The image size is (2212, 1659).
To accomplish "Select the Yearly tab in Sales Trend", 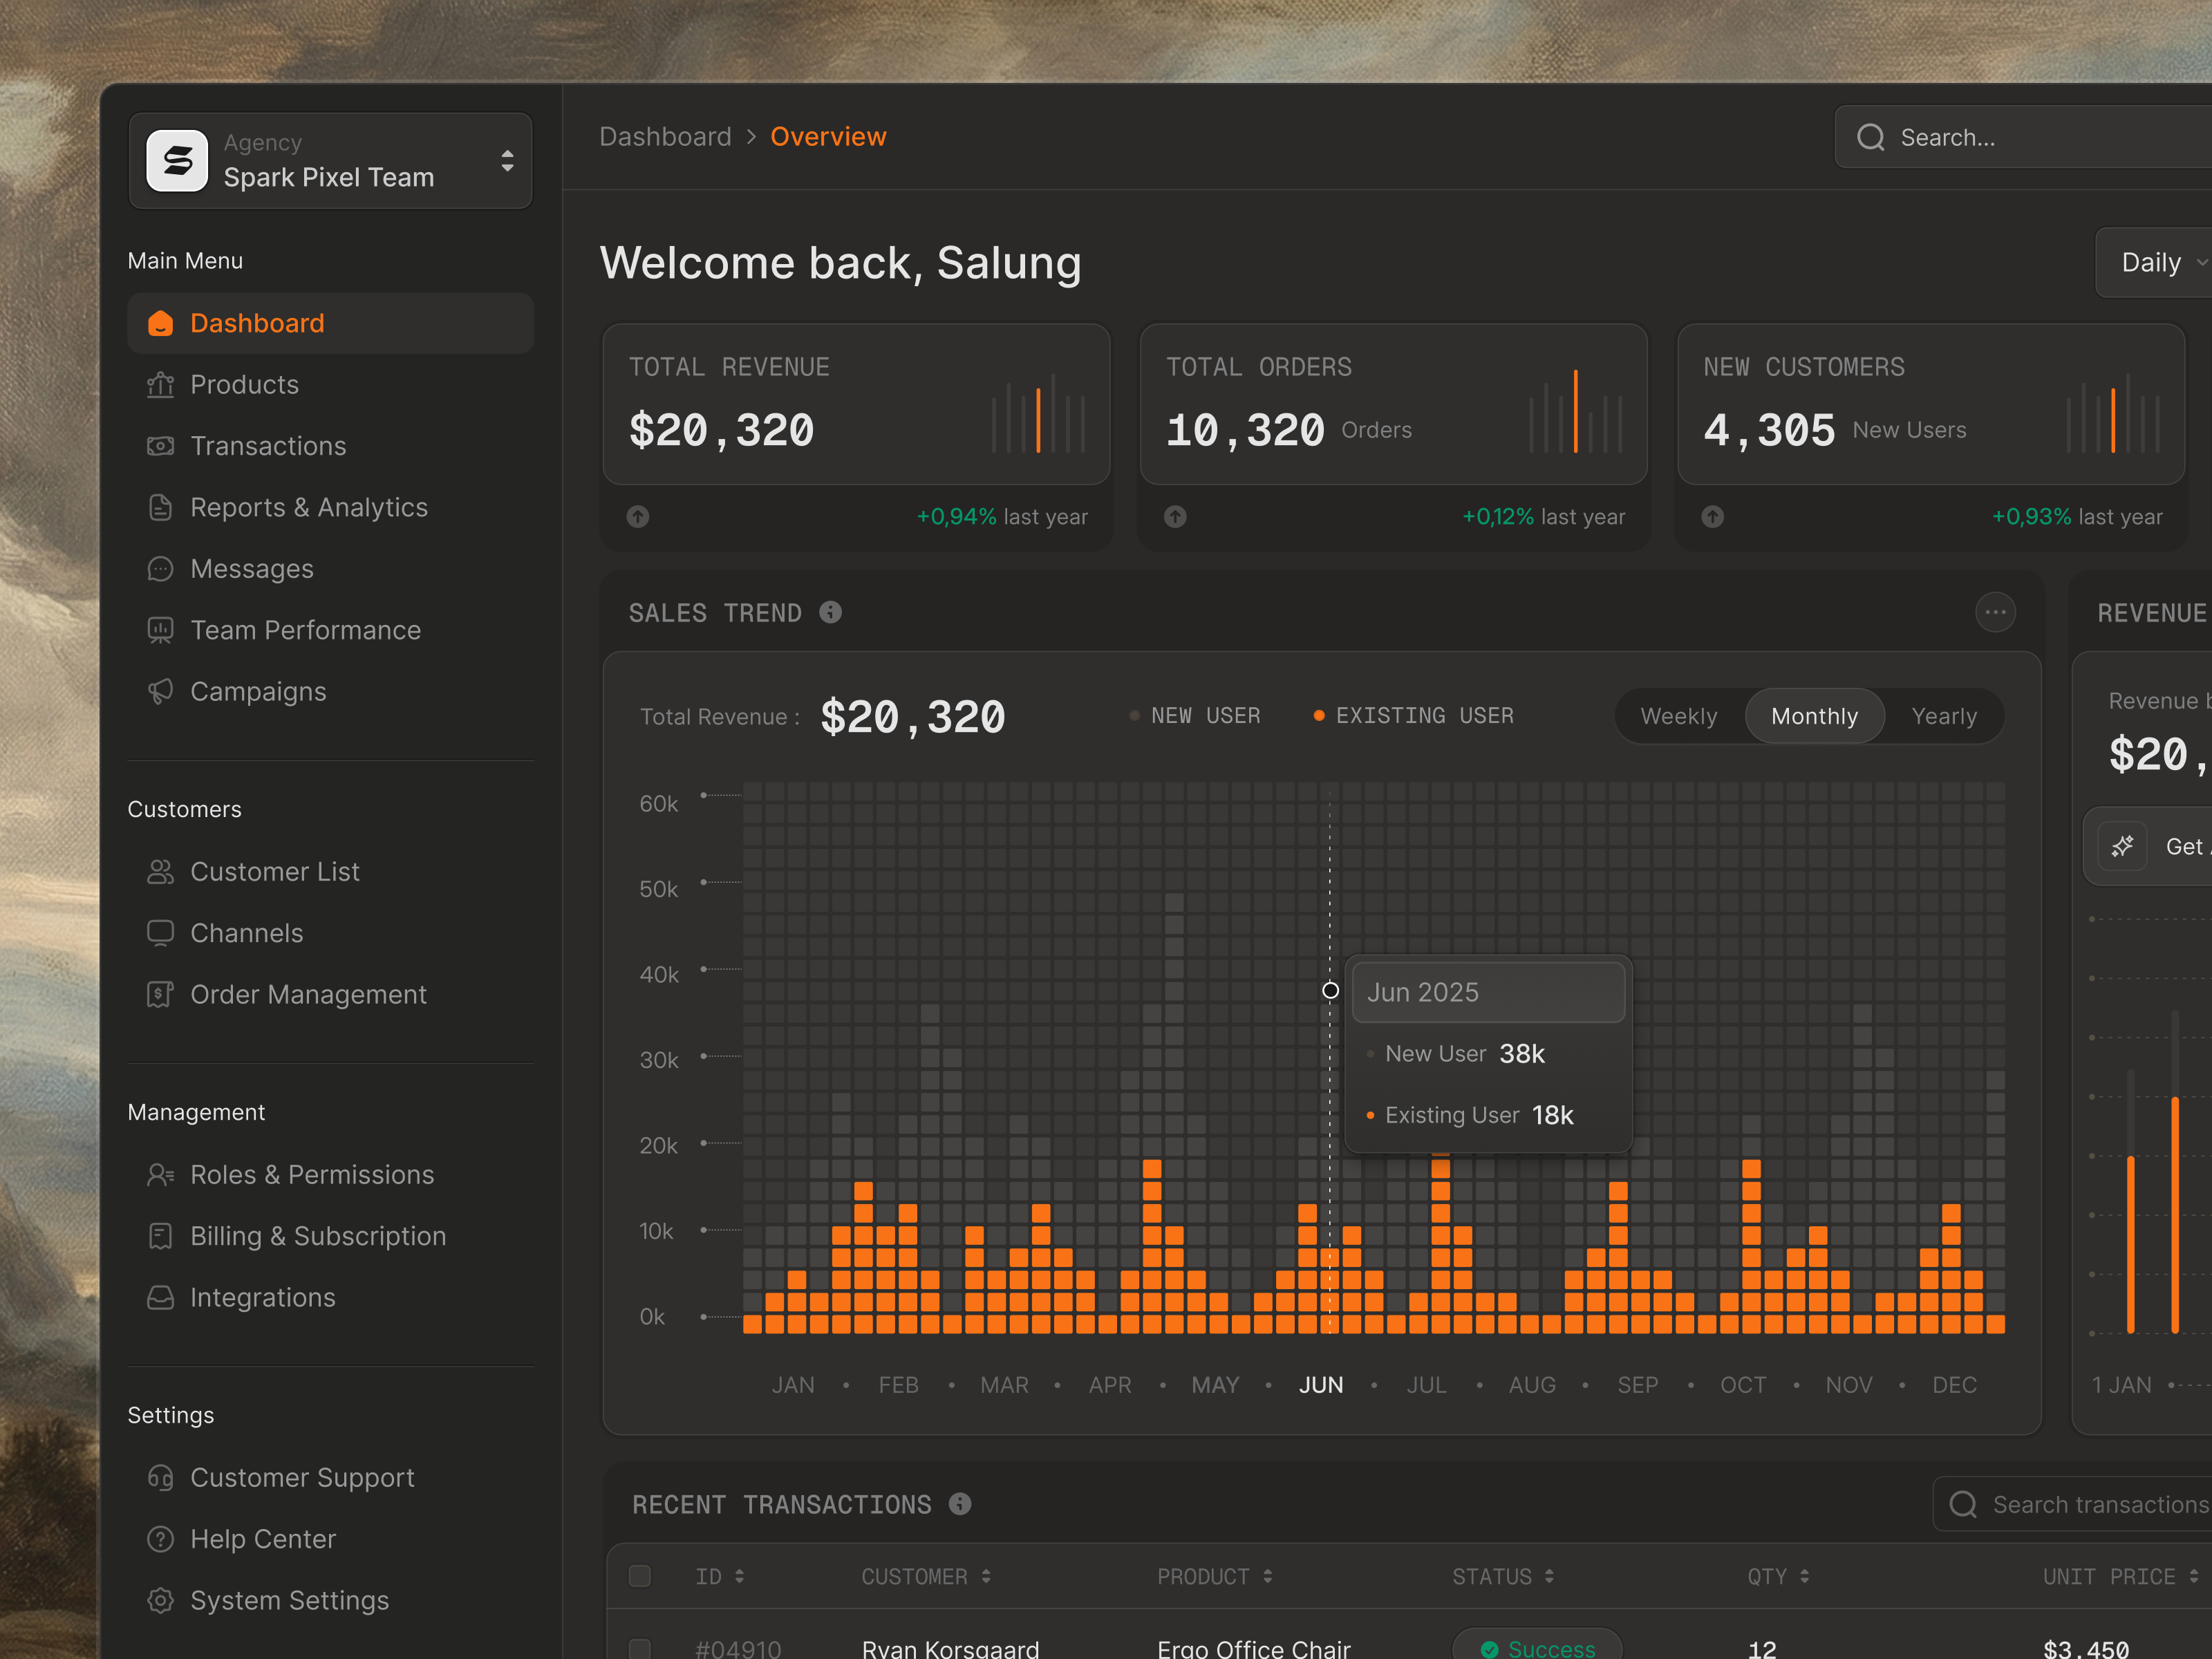I will click(1943, 715).
